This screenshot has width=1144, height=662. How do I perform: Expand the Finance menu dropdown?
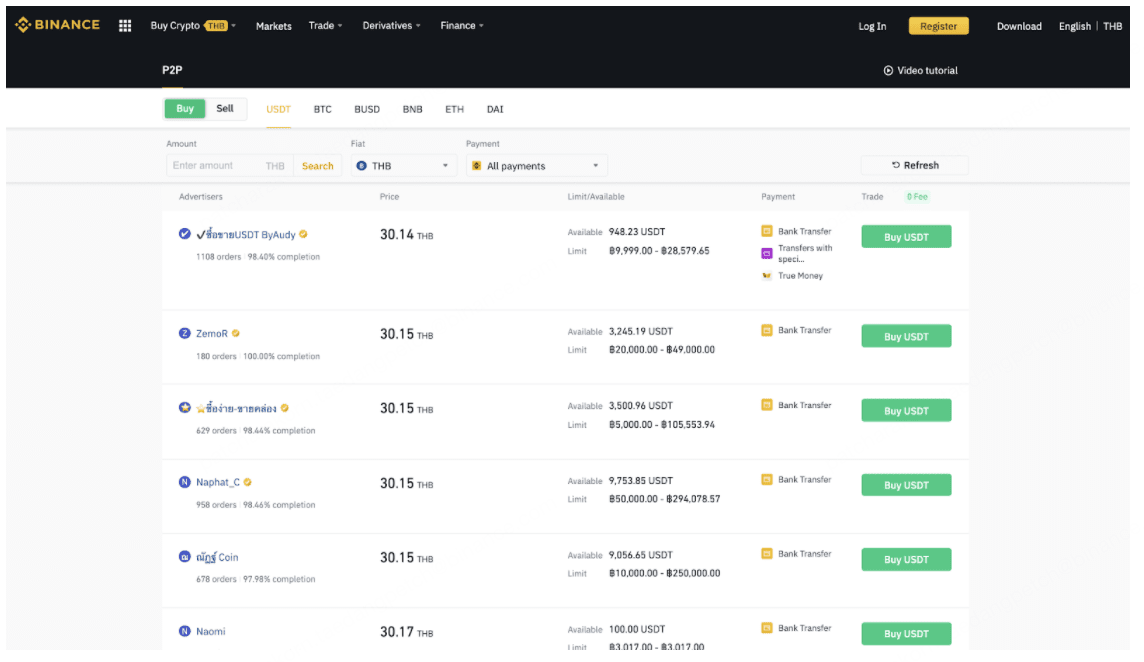[x=462, y=26]
